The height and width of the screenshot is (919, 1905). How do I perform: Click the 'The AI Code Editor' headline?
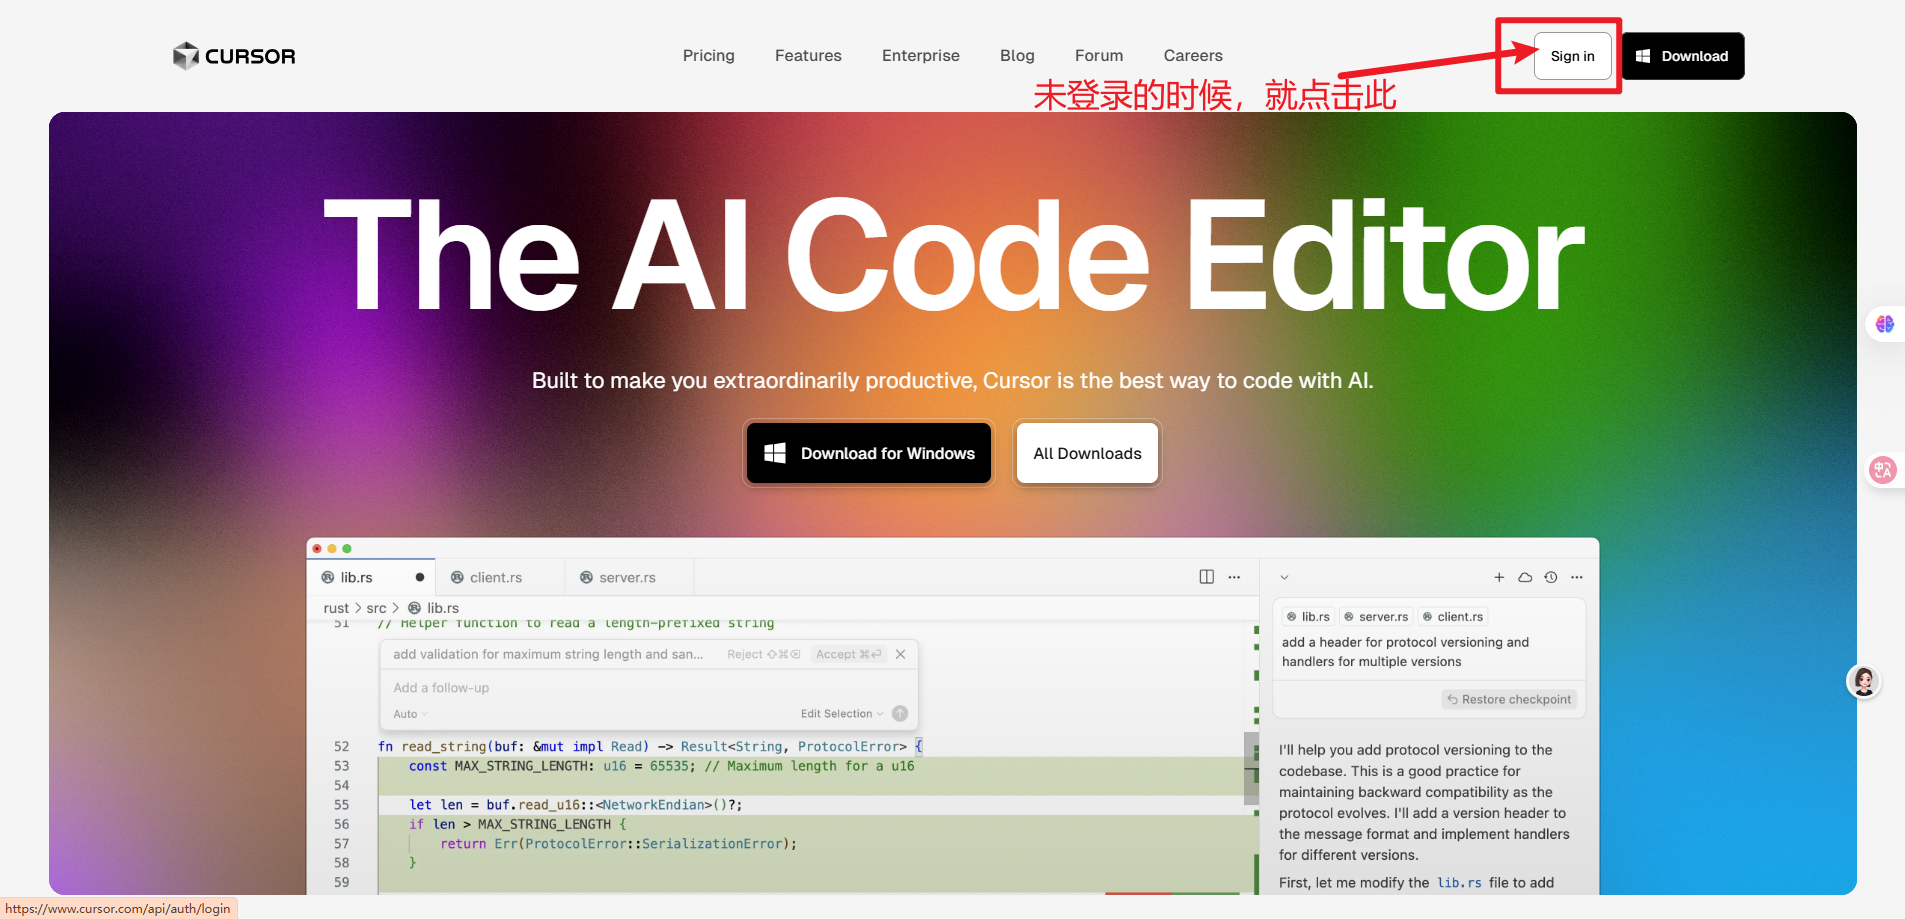coord(953,254)
